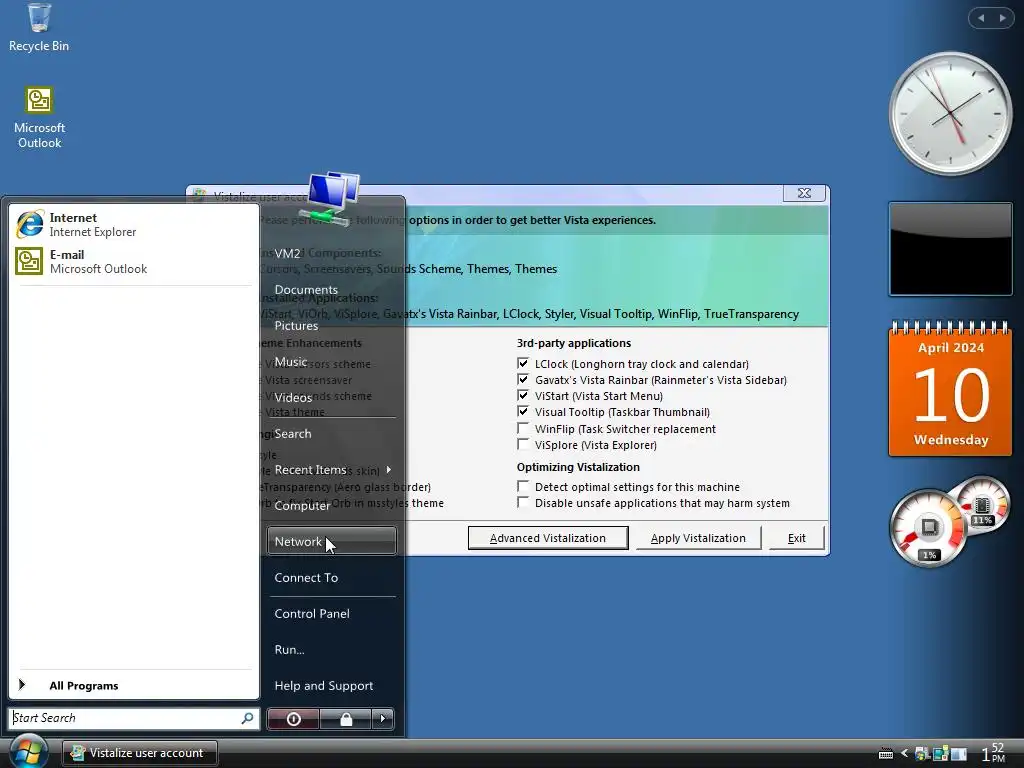Screen dimensions: 1024x768
Task: Click the lock button in Start menu
Action: coord(345,719)
